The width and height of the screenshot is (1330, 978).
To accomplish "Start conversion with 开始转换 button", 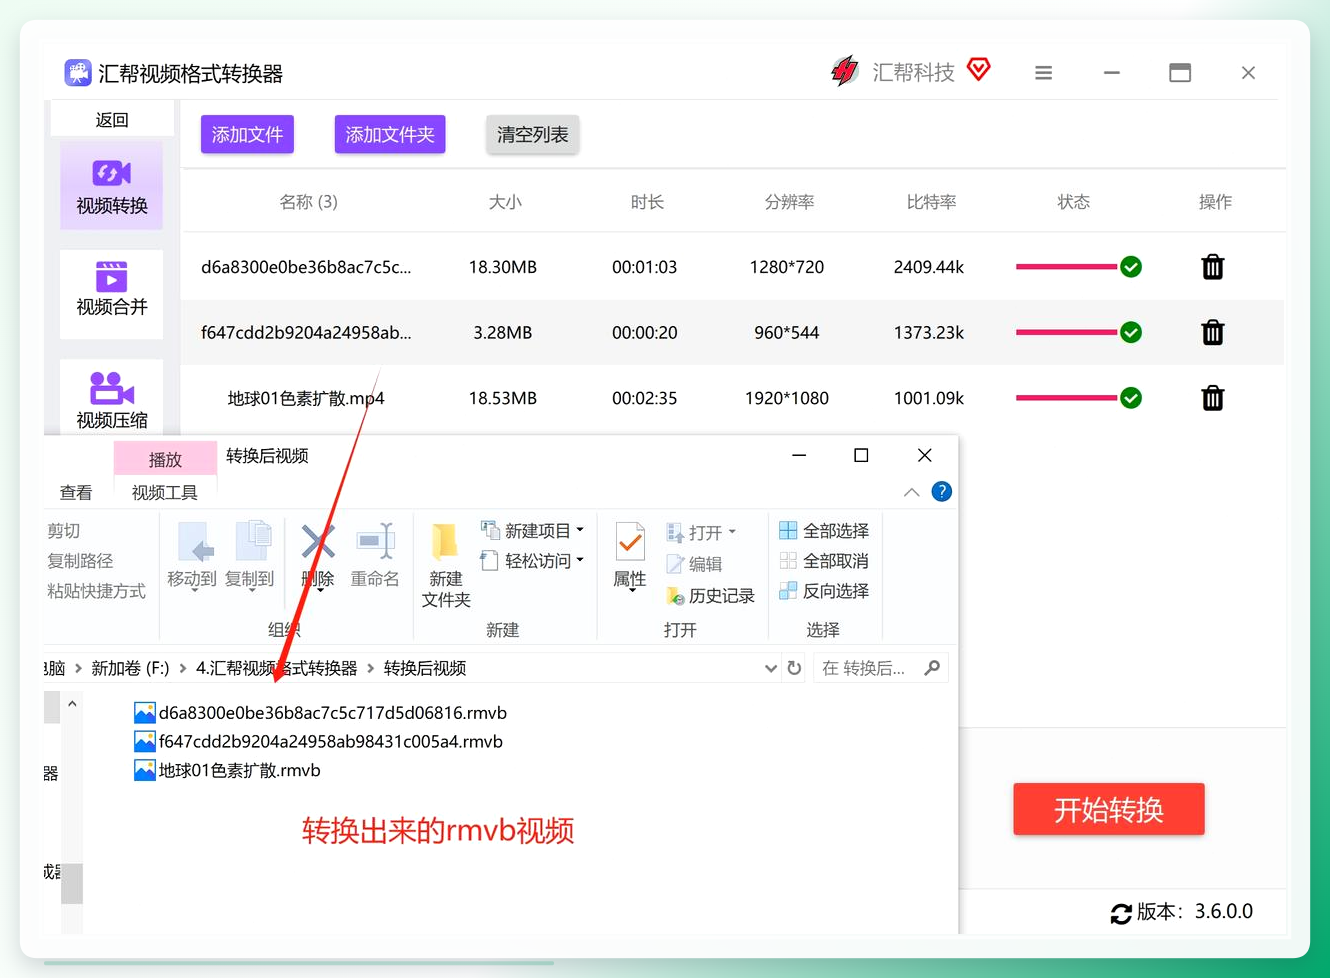I will [x=1109, y=809].
